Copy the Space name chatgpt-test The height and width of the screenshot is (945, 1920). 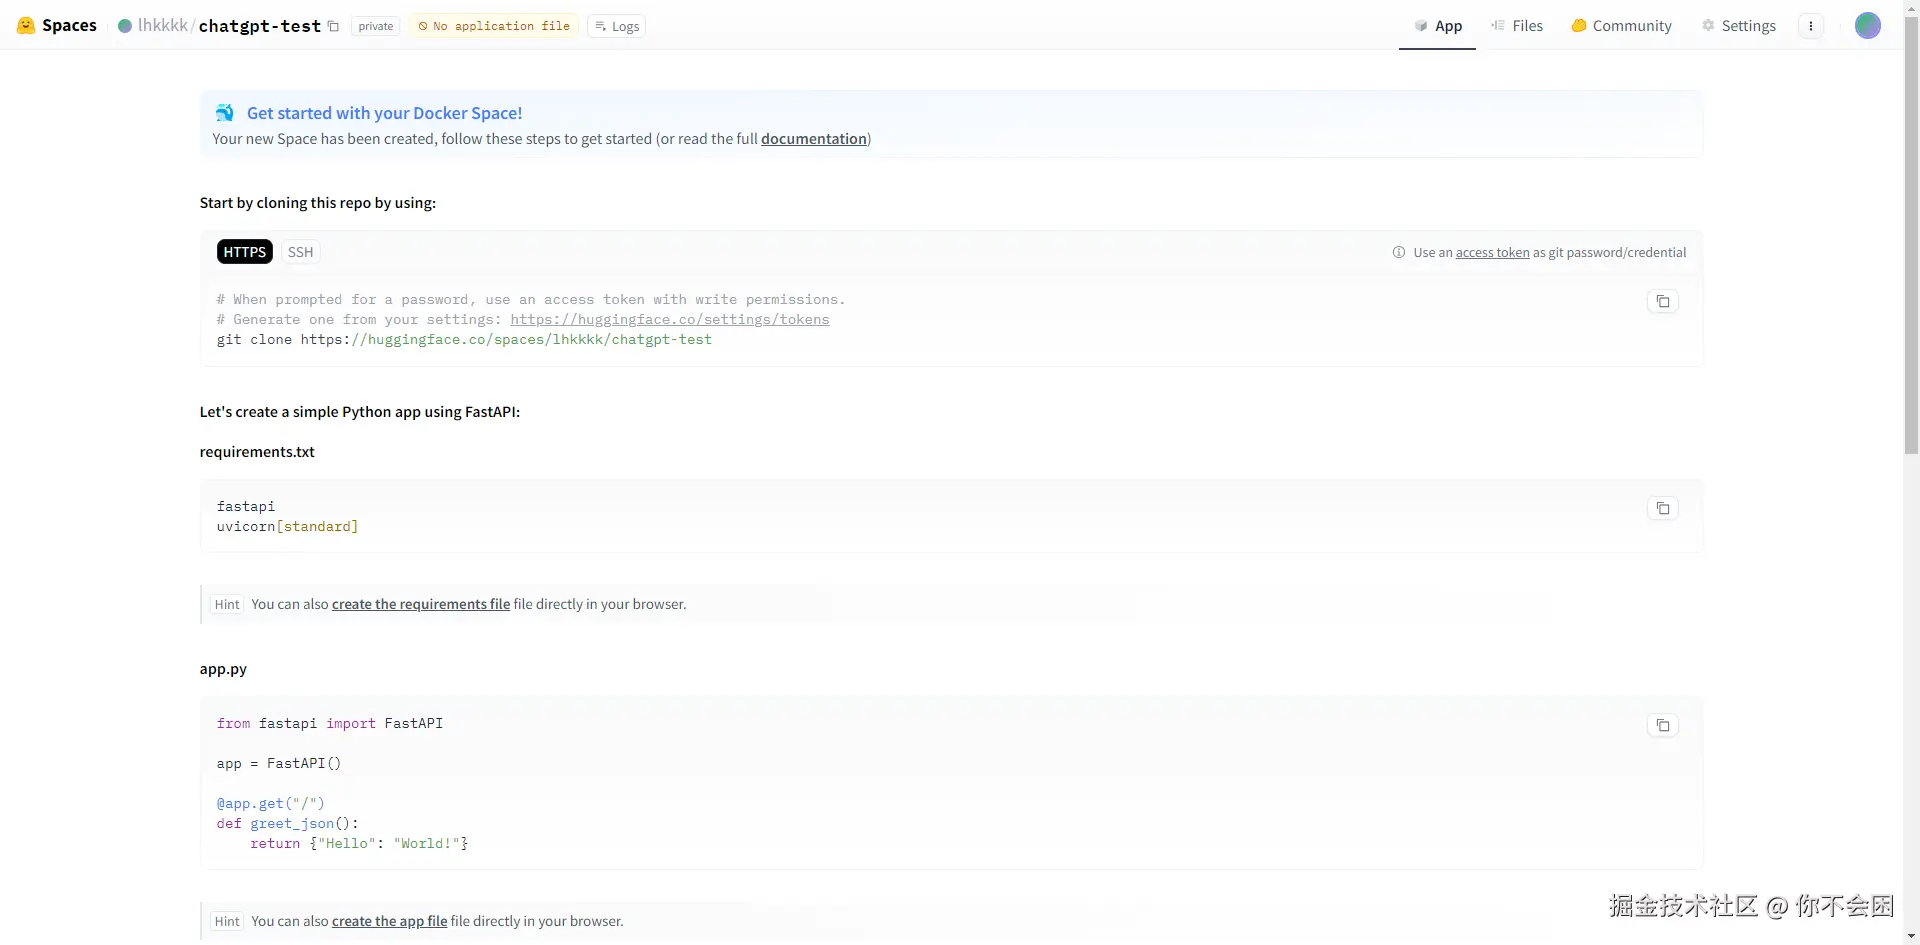point(334,27)
